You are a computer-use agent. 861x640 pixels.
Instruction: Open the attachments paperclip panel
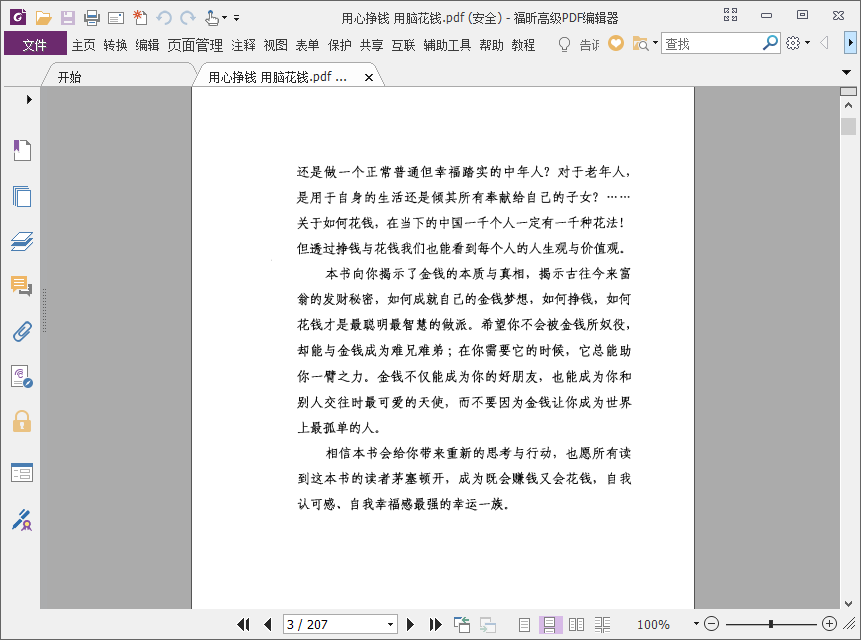tap(22, 332)
